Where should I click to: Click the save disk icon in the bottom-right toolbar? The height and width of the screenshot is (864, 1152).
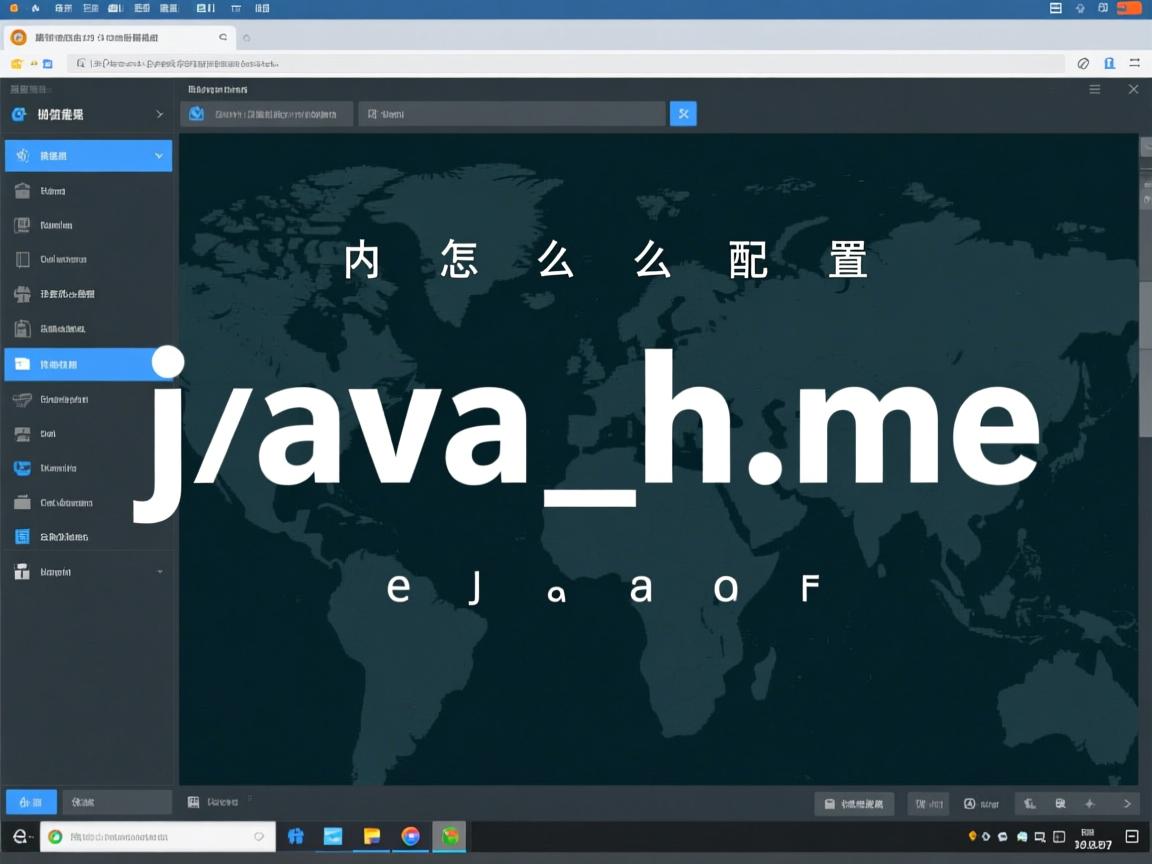coord(829,803)
